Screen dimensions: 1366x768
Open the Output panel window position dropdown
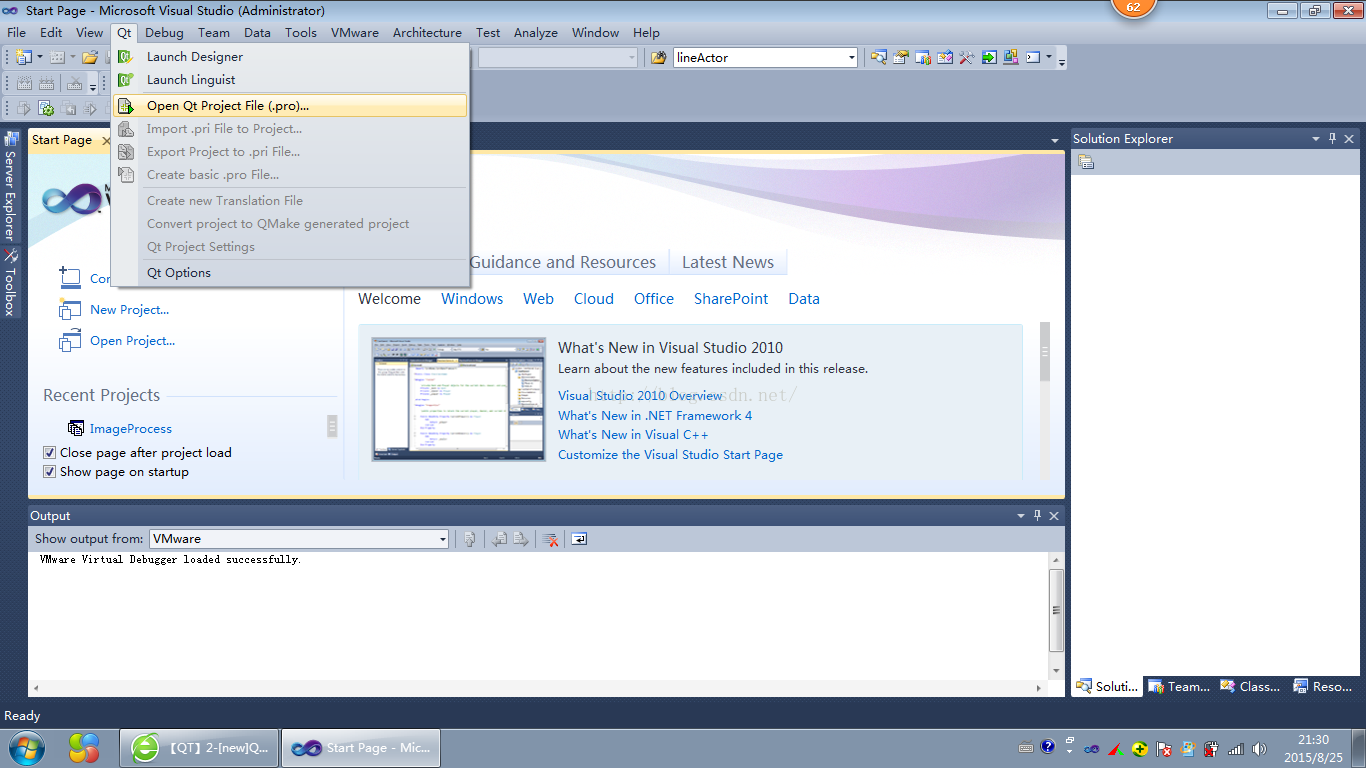click(1020, 516)
